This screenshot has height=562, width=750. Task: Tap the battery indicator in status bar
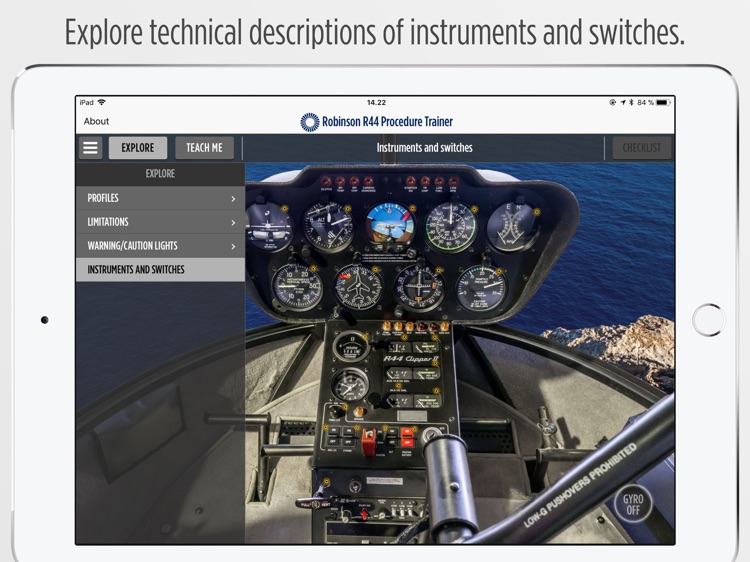pos(662,102)
